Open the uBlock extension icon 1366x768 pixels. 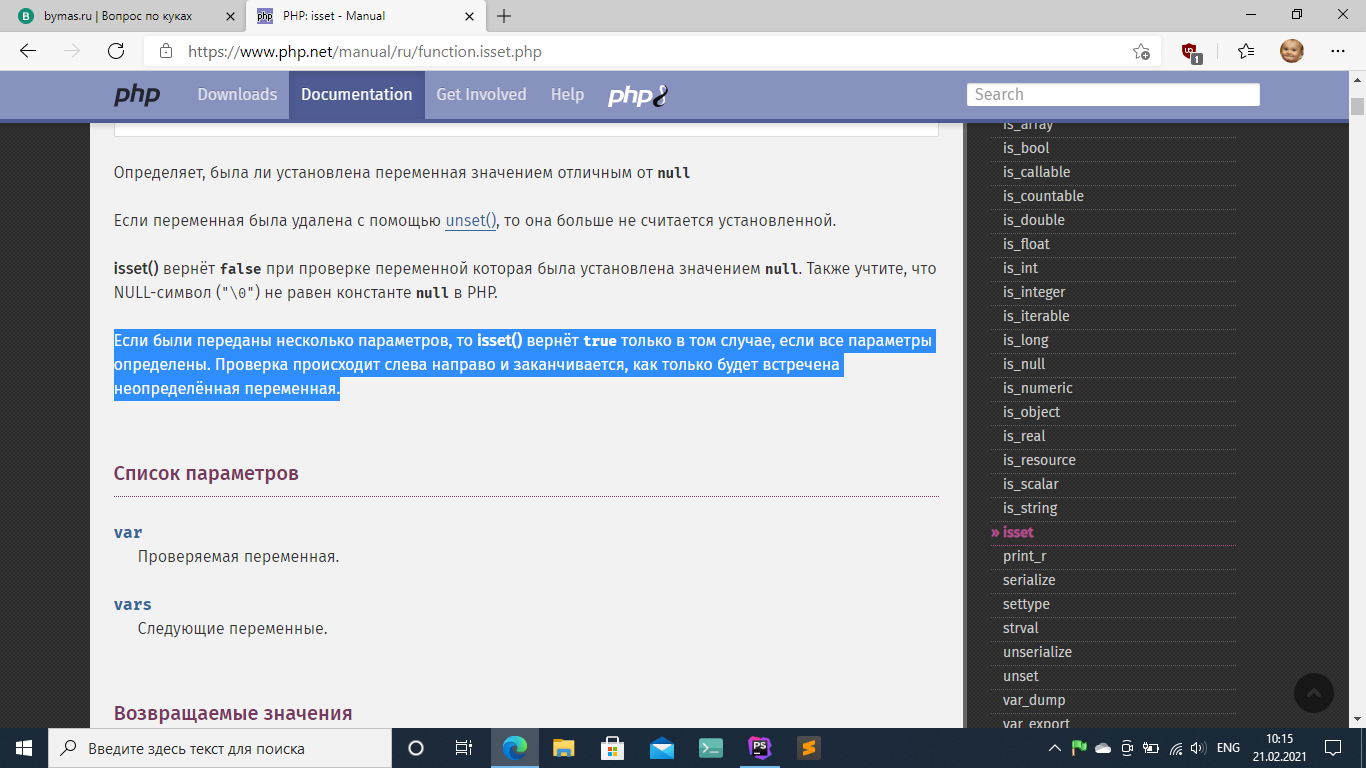[x=1190, y=51]
